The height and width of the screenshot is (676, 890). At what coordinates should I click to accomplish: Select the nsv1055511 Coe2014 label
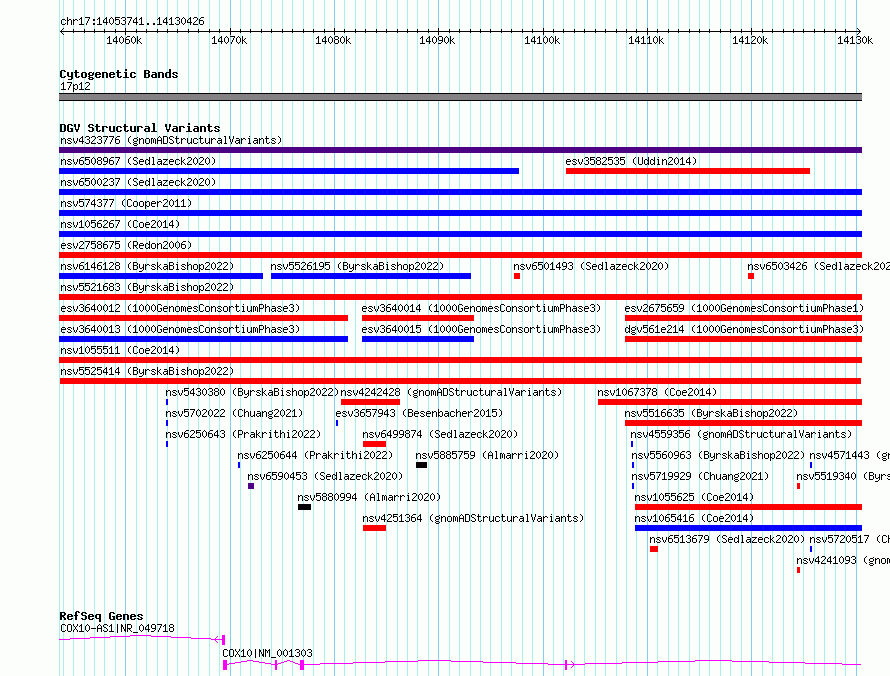tap(120, 350)
